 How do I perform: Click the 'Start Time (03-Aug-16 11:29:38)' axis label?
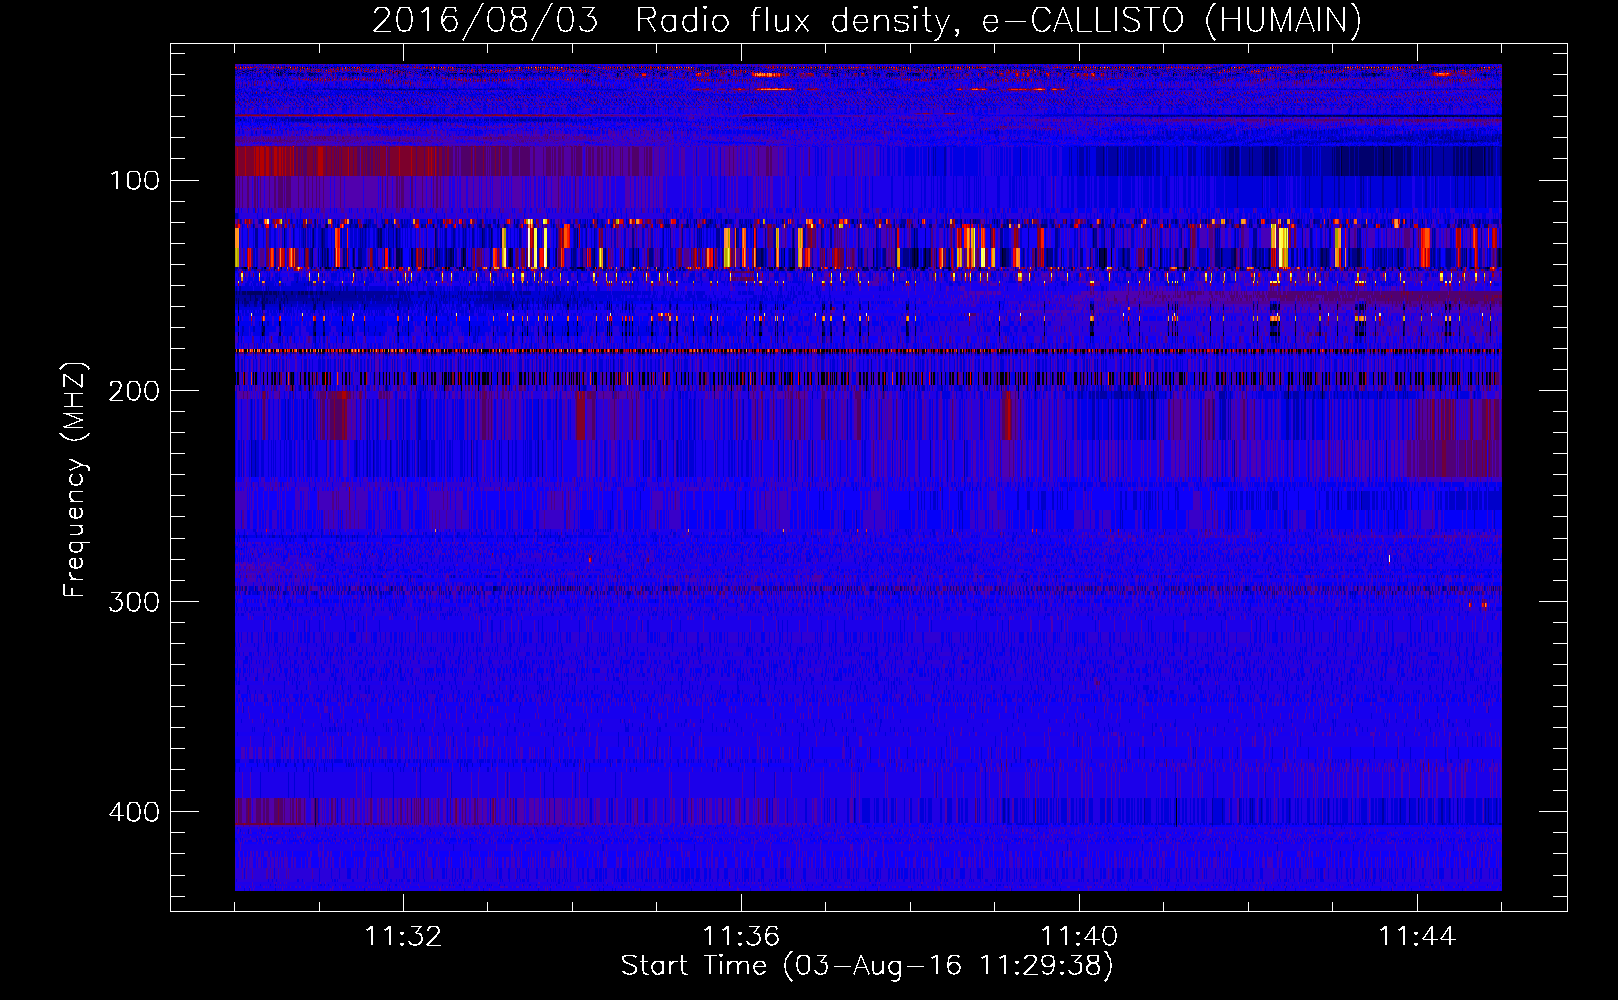867,966
